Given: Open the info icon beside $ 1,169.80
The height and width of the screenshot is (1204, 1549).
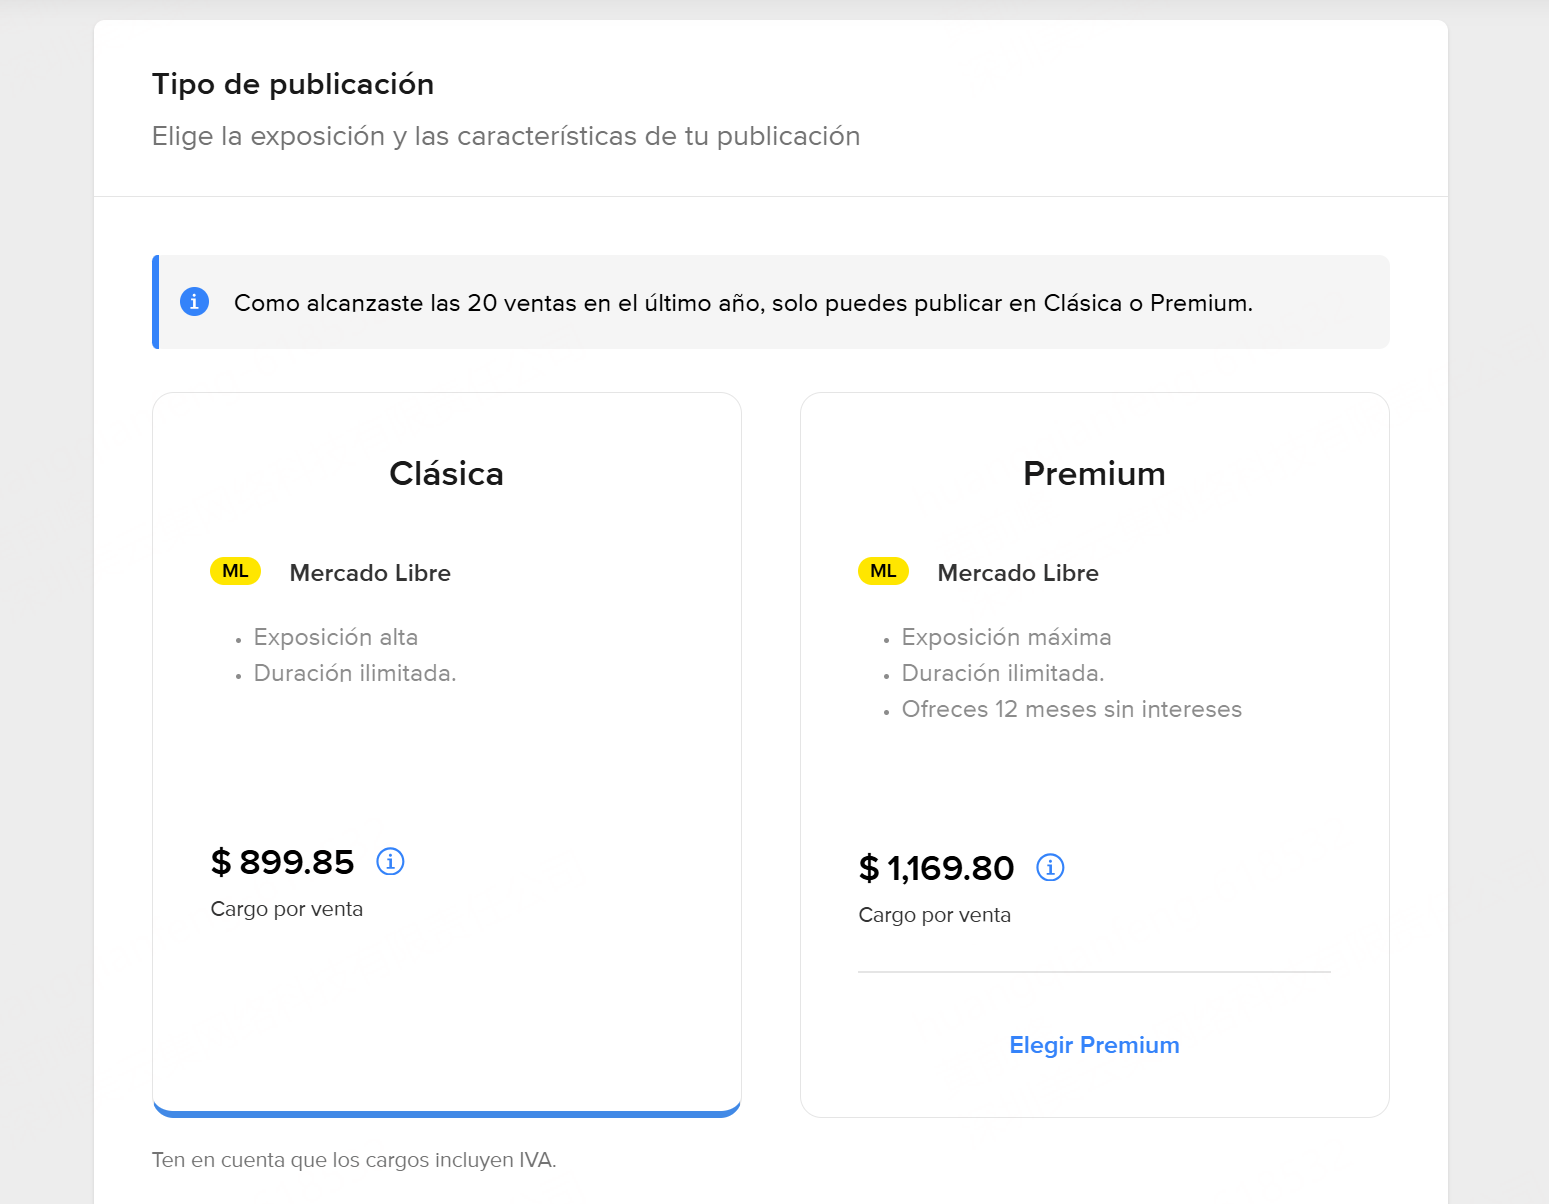Looking at the screenshot, I should click(x=1050, y=867).
